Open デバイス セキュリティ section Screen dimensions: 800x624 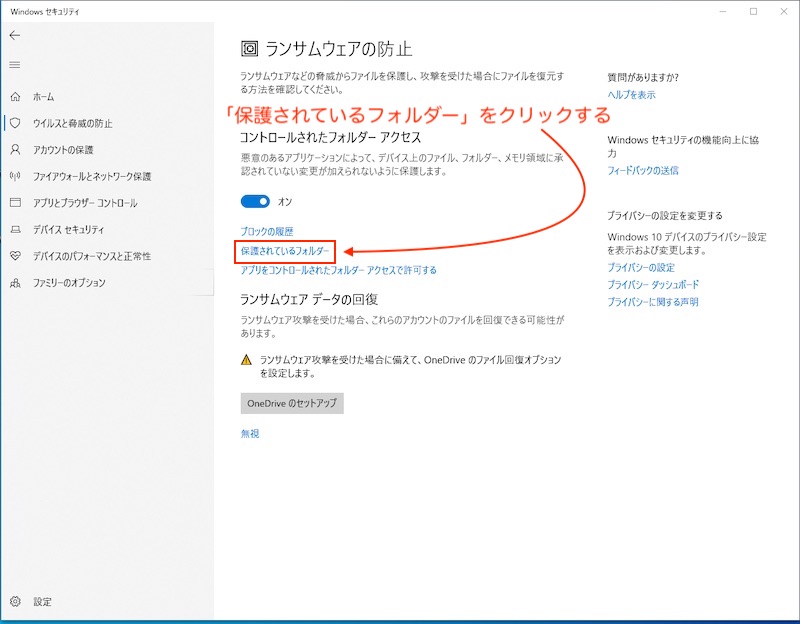(68, 230)
